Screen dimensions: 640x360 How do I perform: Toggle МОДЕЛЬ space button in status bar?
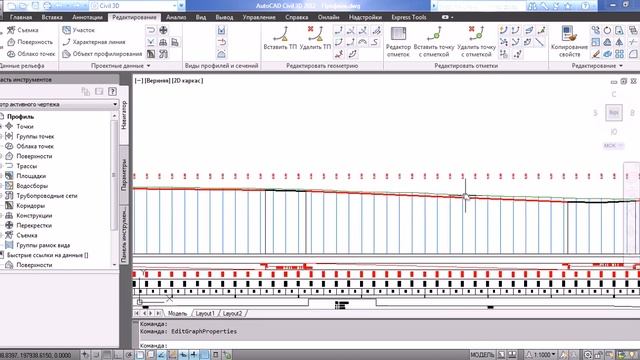[482, 355]
